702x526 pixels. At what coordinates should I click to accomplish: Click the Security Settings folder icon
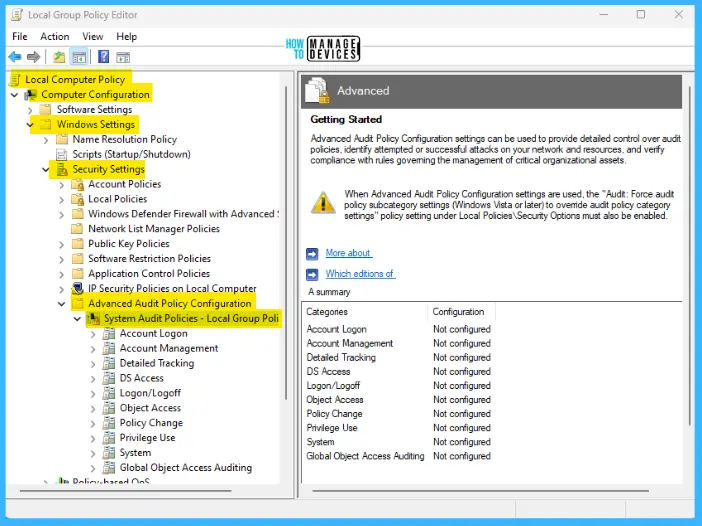(x=62, y=169)
